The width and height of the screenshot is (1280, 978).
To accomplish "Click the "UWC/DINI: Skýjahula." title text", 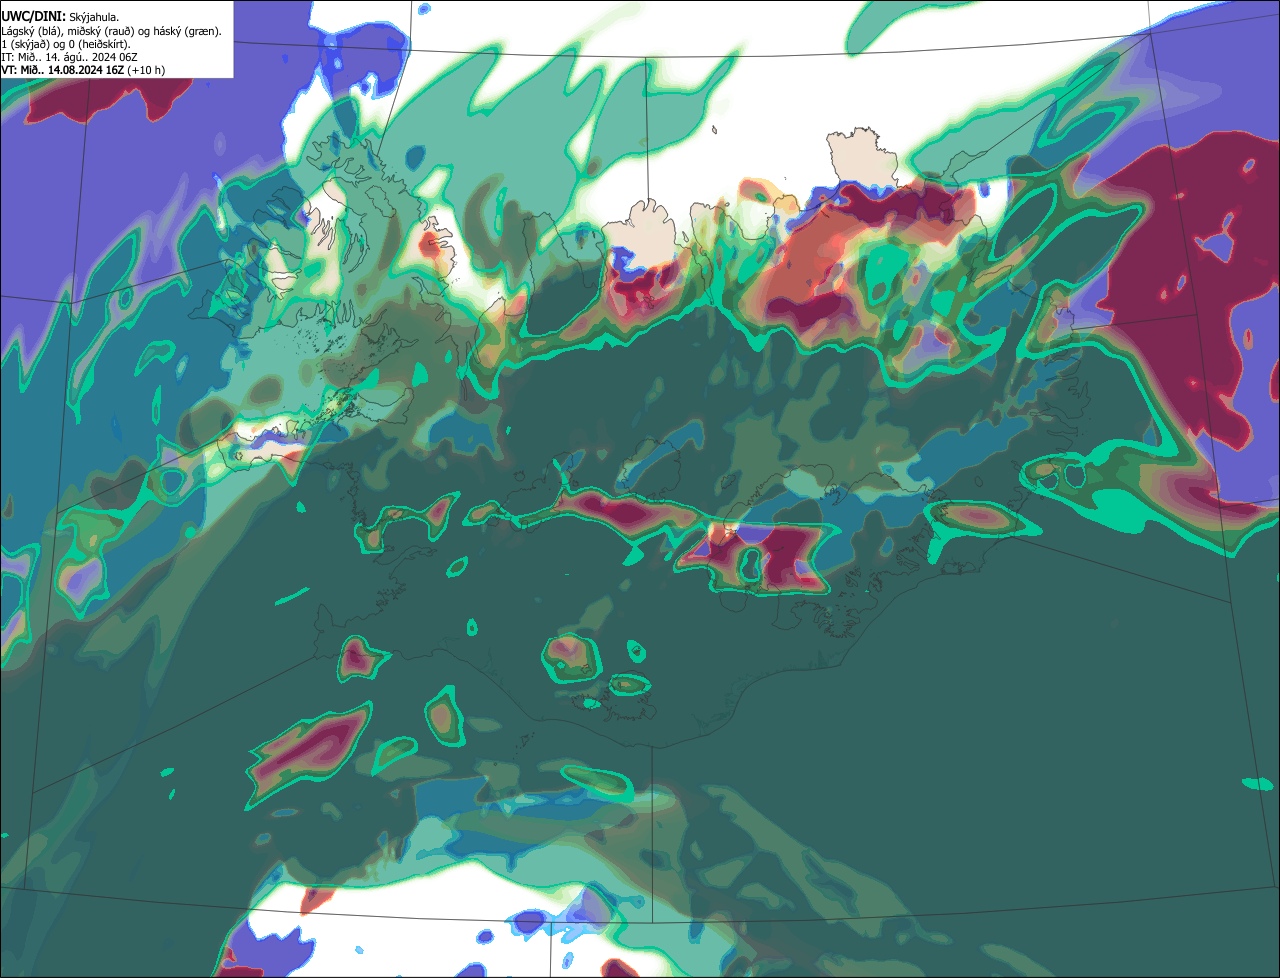I will 60,17.
